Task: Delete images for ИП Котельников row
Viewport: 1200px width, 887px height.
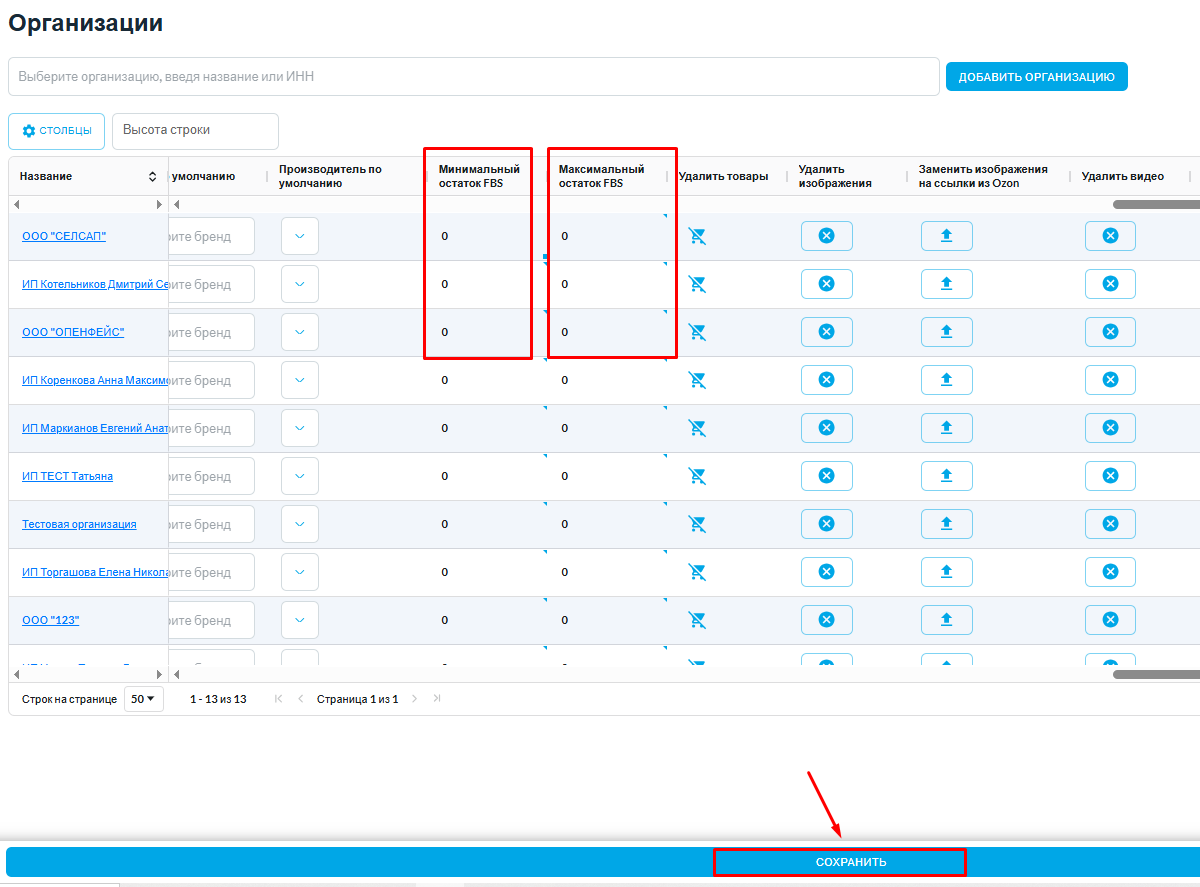Action: pyautogui.click(x=826, y=284)
